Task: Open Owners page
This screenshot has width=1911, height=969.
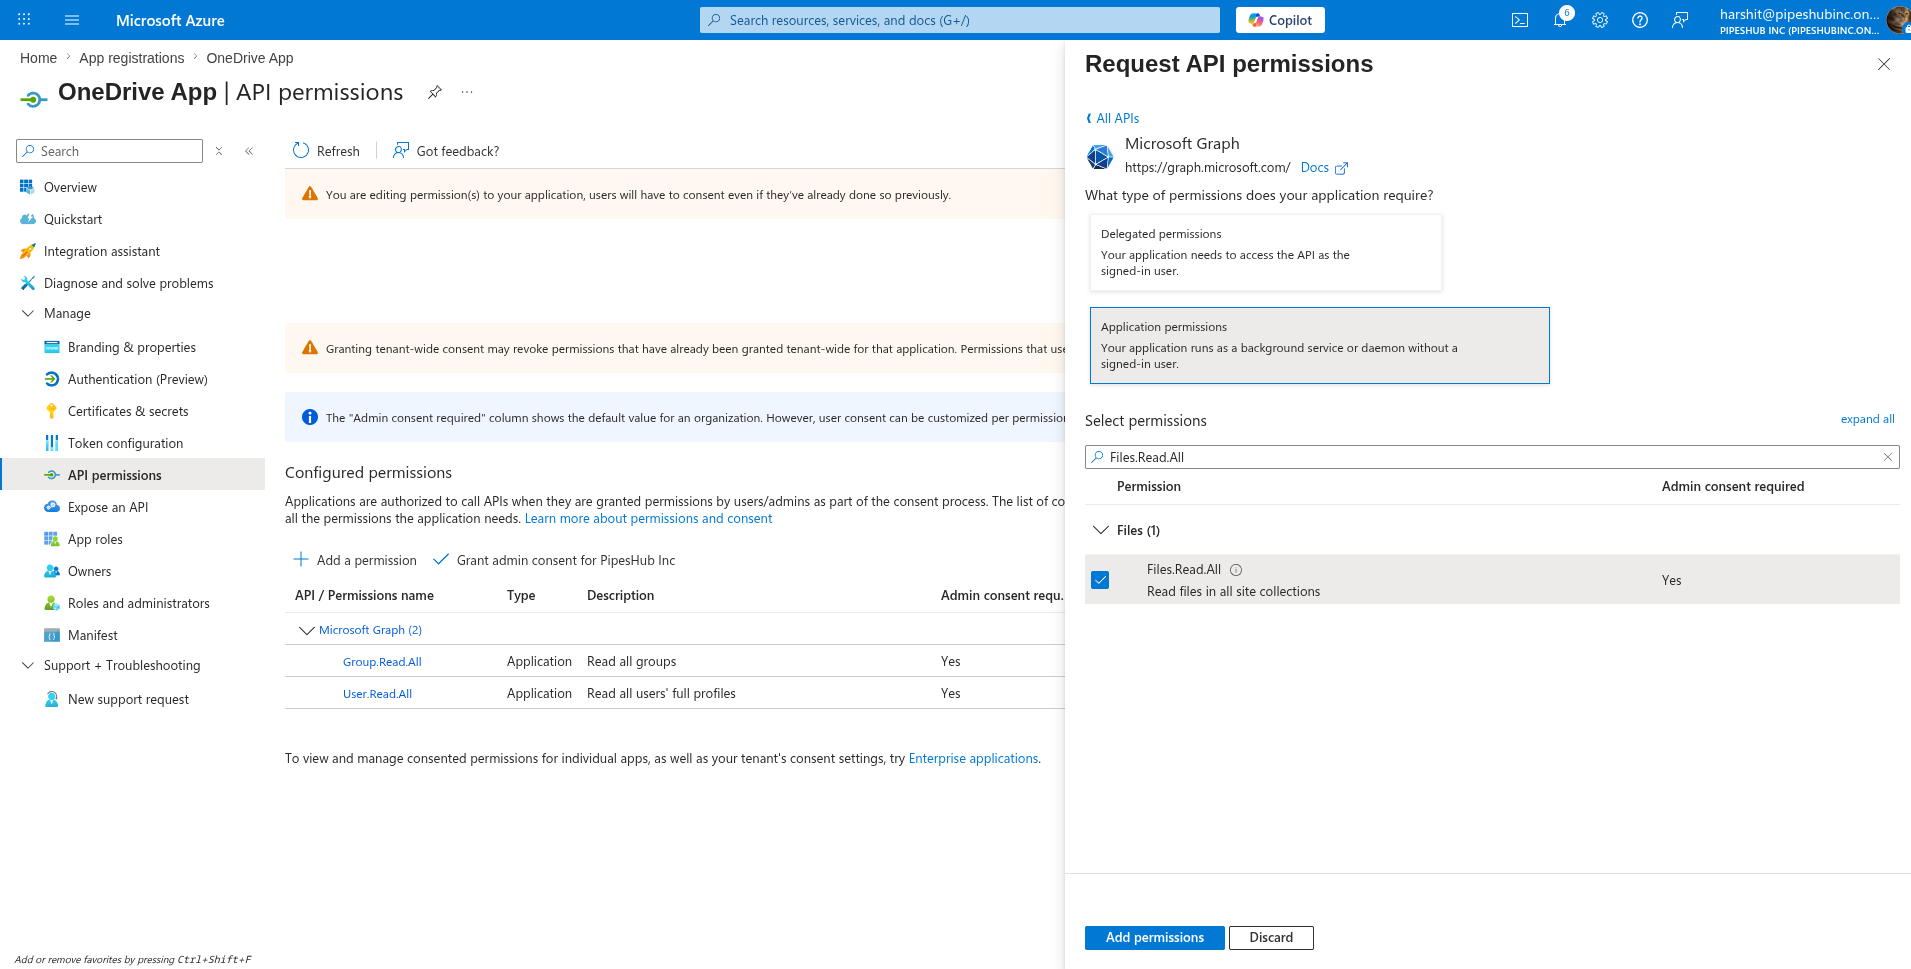Action: (x=89, y=571)
